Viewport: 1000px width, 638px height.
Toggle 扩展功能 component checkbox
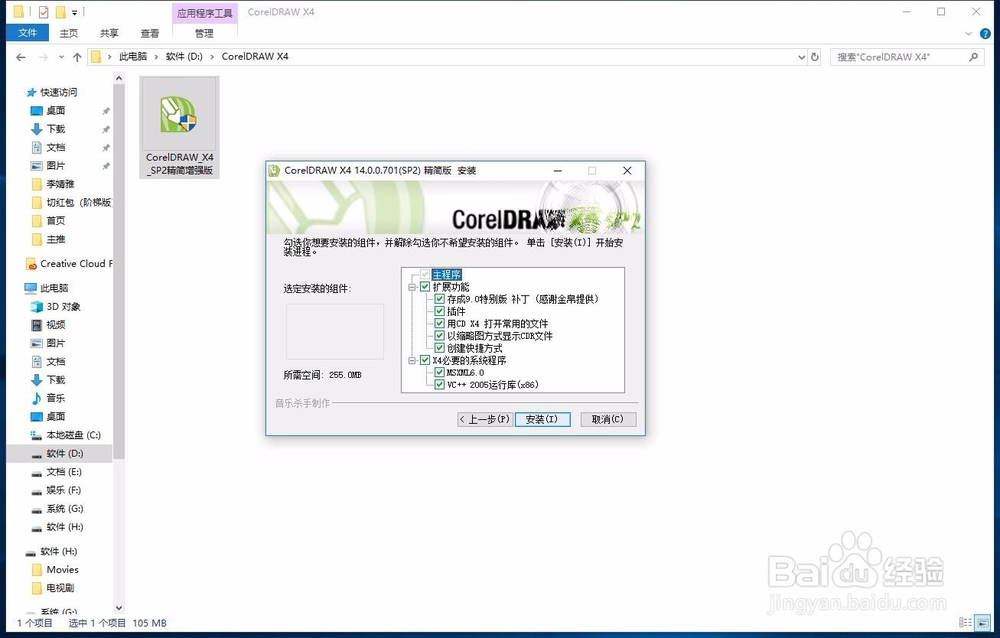pyautogui.click(x=425, y=287)
